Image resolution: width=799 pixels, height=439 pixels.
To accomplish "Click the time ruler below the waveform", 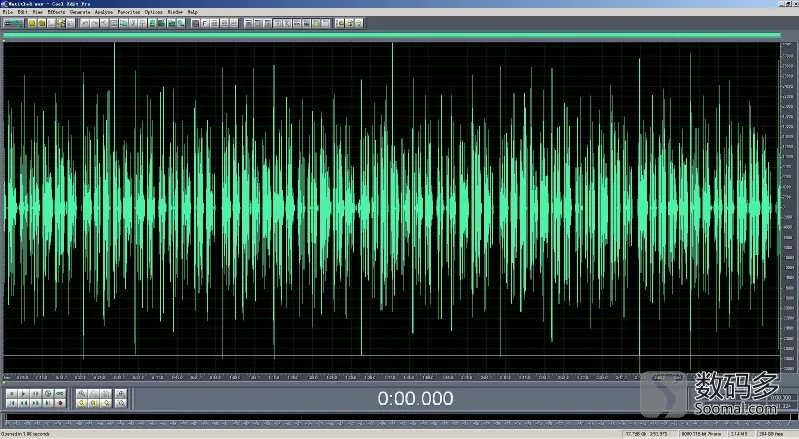I will point(392,377).
